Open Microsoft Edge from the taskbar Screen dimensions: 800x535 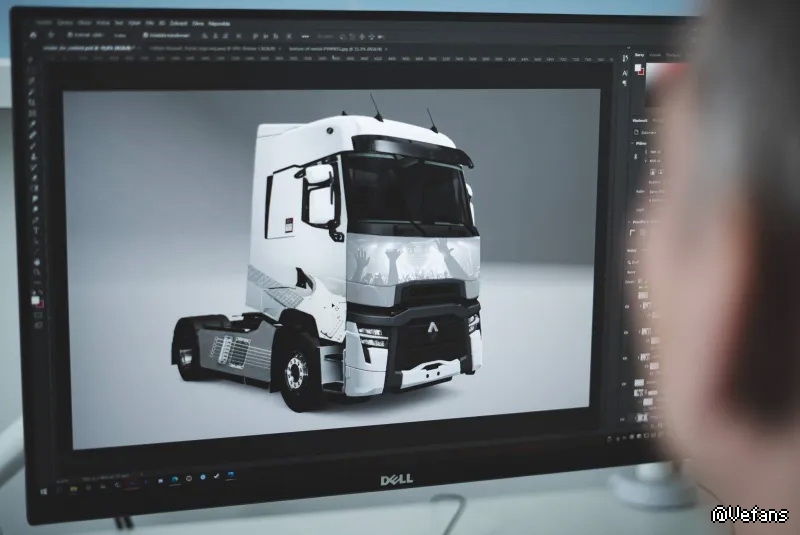pyautogui.click(x=174, y=480)
